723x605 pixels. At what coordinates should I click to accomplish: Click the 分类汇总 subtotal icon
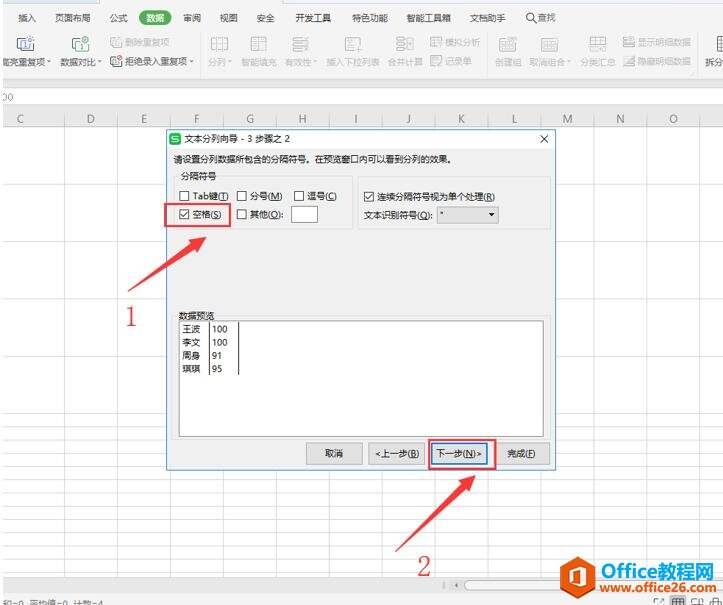(597, 45)
